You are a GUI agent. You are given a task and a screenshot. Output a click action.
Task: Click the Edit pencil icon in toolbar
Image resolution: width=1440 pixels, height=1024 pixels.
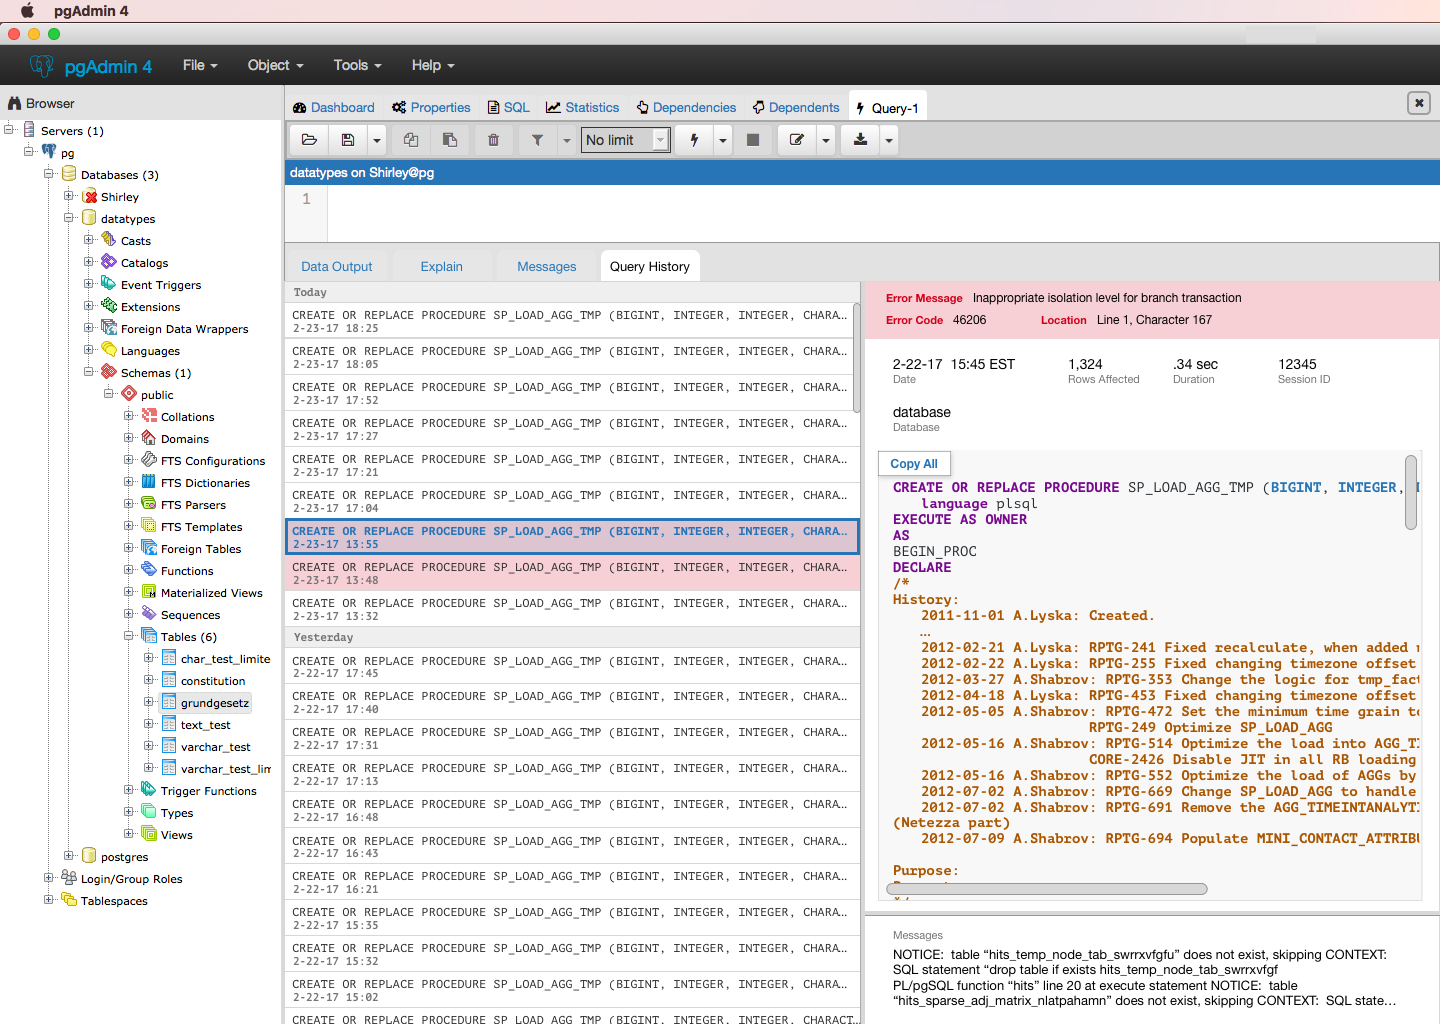tap(797, 140)
